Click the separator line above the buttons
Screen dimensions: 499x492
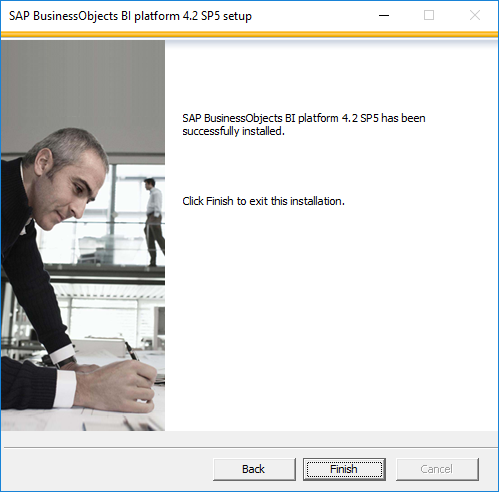click(x=249, y=448)
